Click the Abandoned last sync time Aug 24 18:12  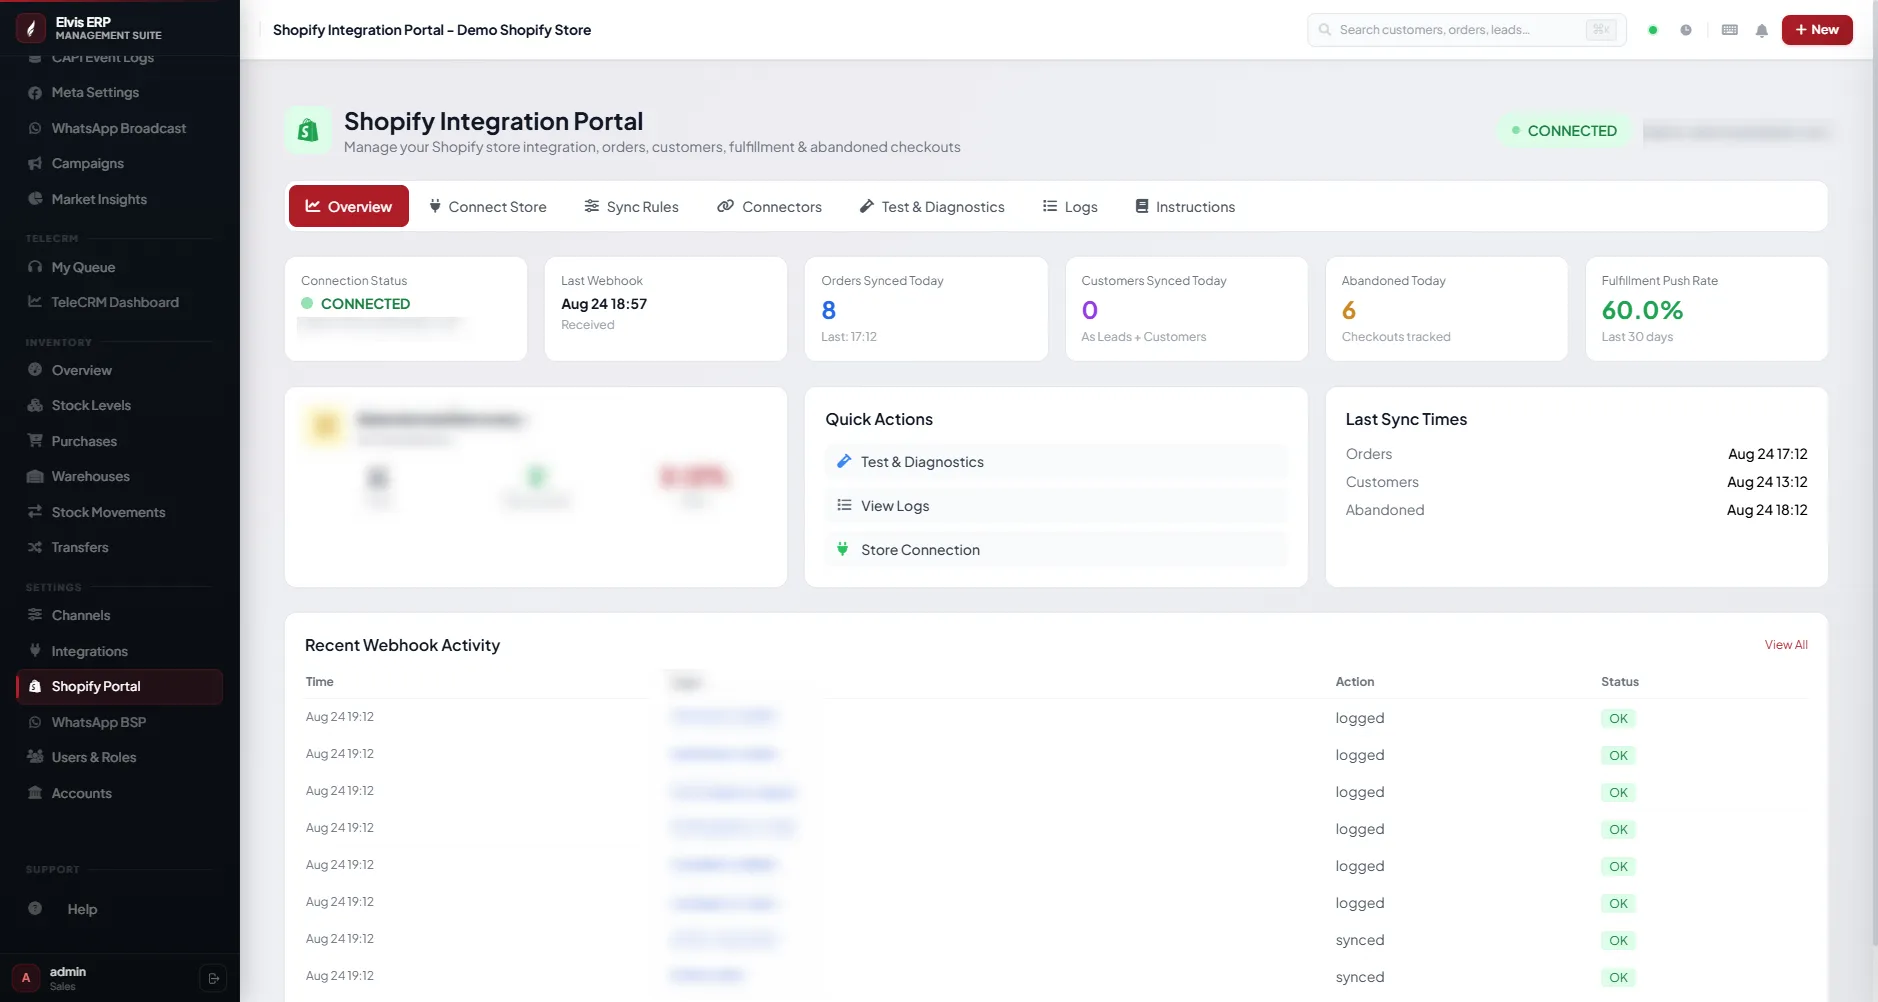(x=1767, y=510)
